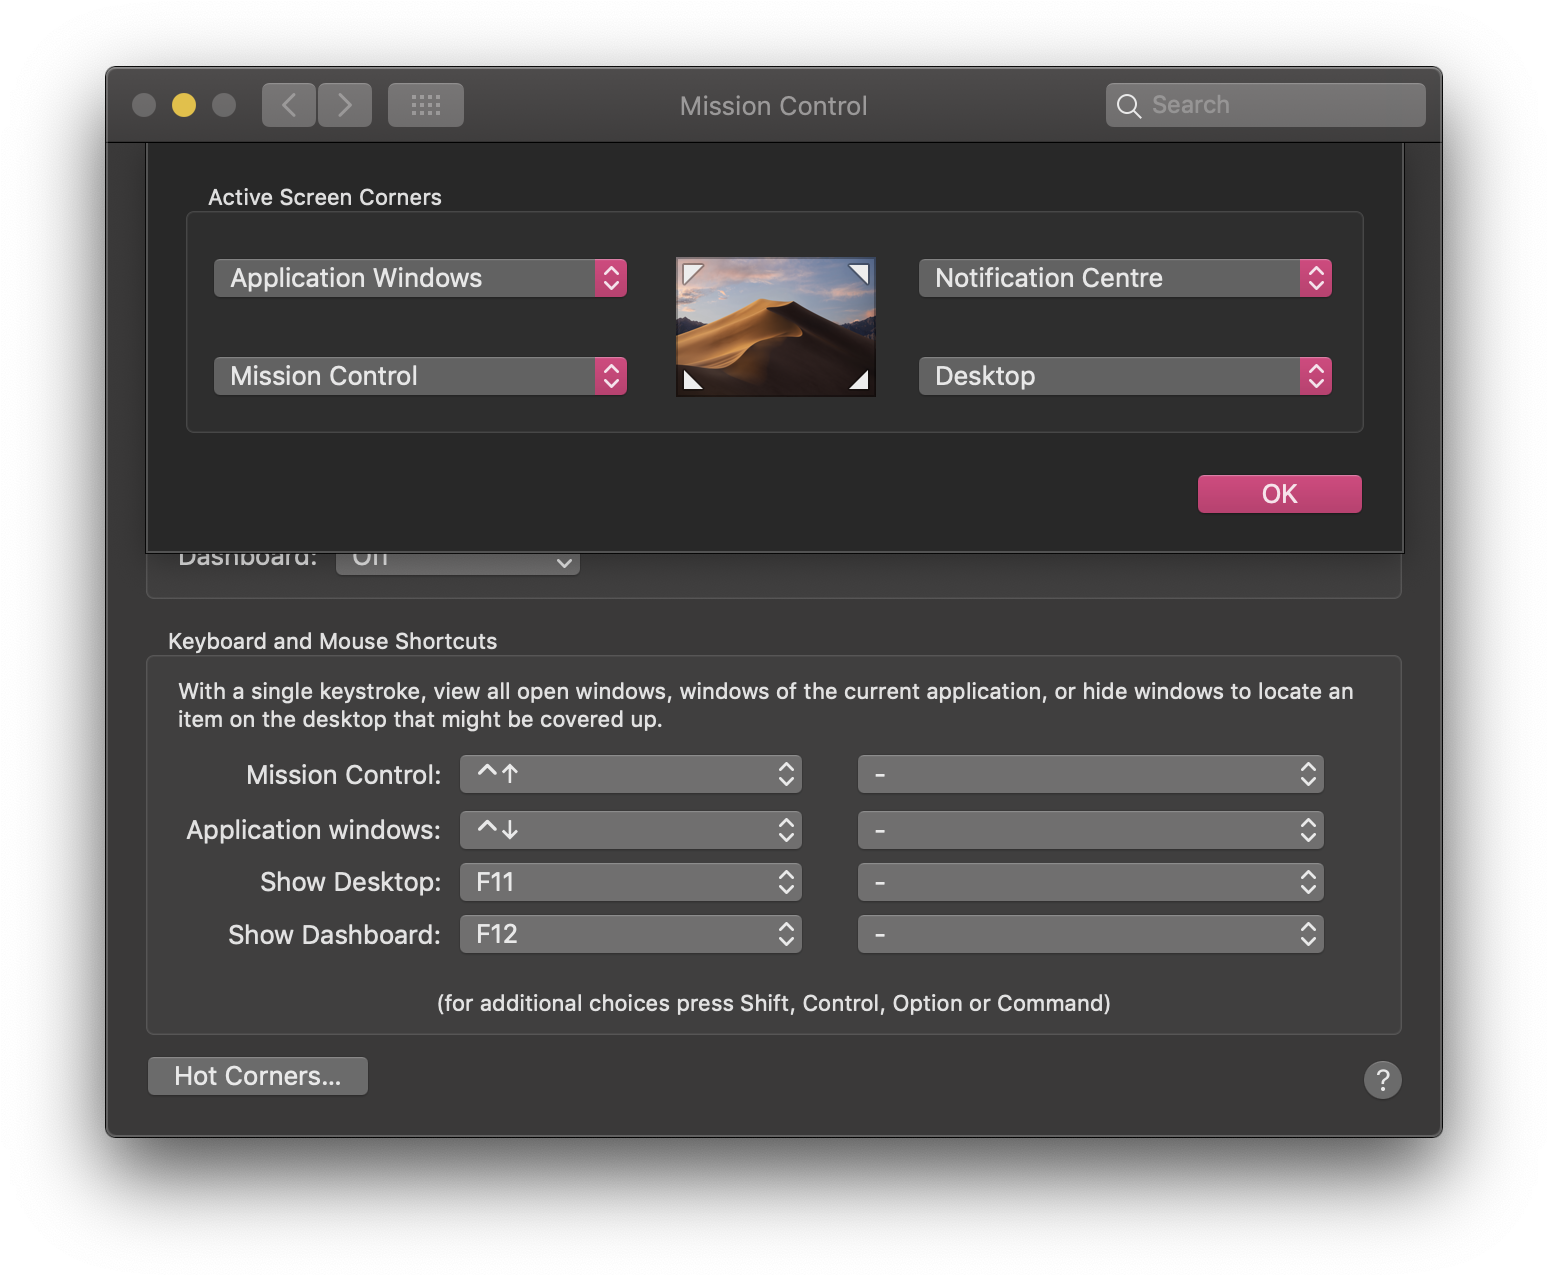Image resolution: width=1547 pixels, height=1275 pixels.
Task: Expand the bottom-left Mission Control corner dropdown
Action: point(420,376)
